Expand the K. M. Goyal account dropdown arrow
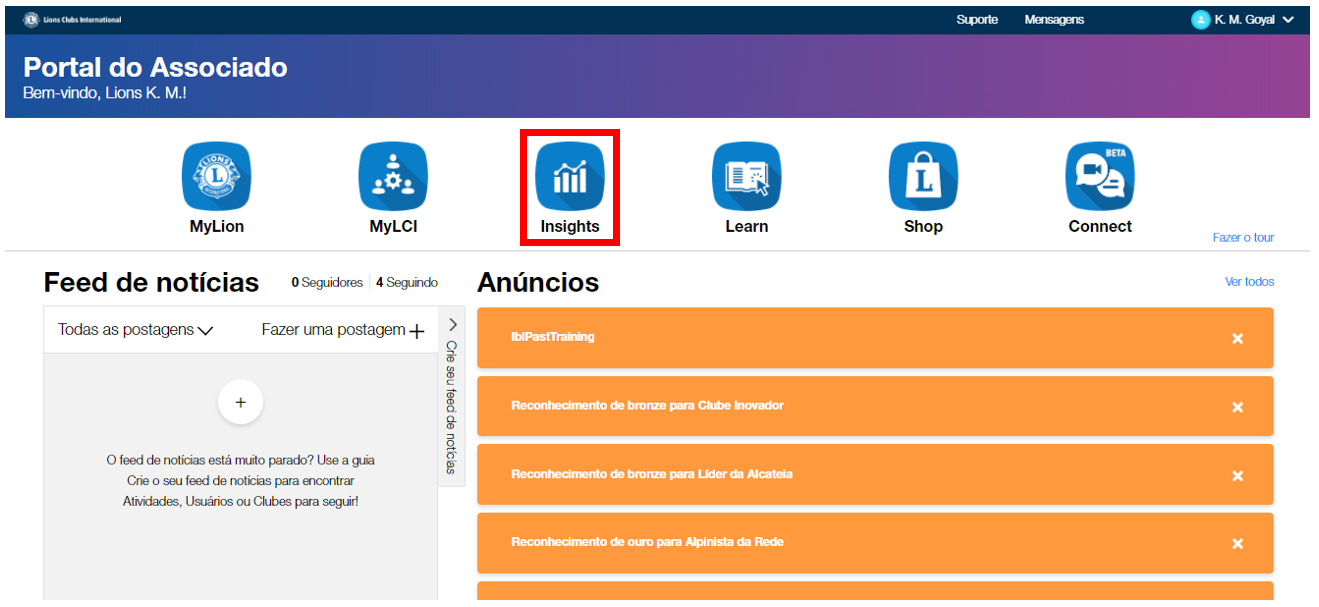Image resolution: width=1319 pixels, height=607 pixels. 1288,20
